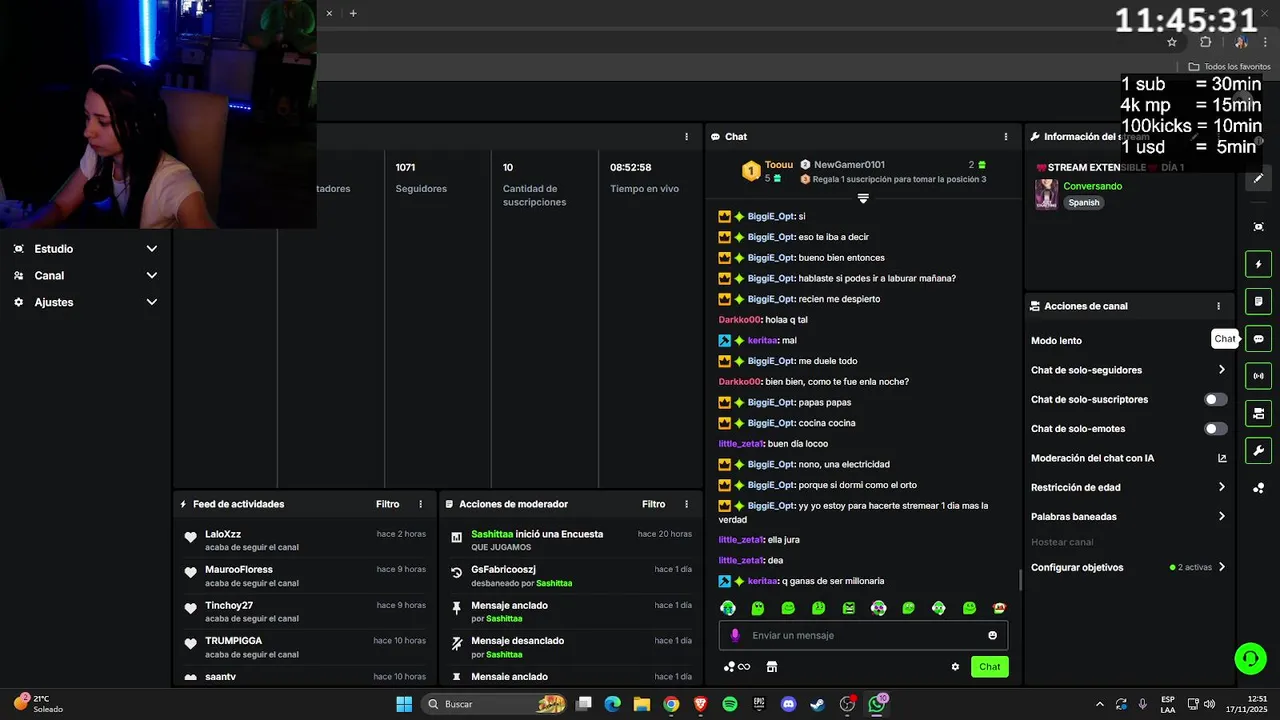Open Restricción de edad options arrow
Viewport: 1280px width, 720px height.
pyautogui.click(x=1221, y=487)
